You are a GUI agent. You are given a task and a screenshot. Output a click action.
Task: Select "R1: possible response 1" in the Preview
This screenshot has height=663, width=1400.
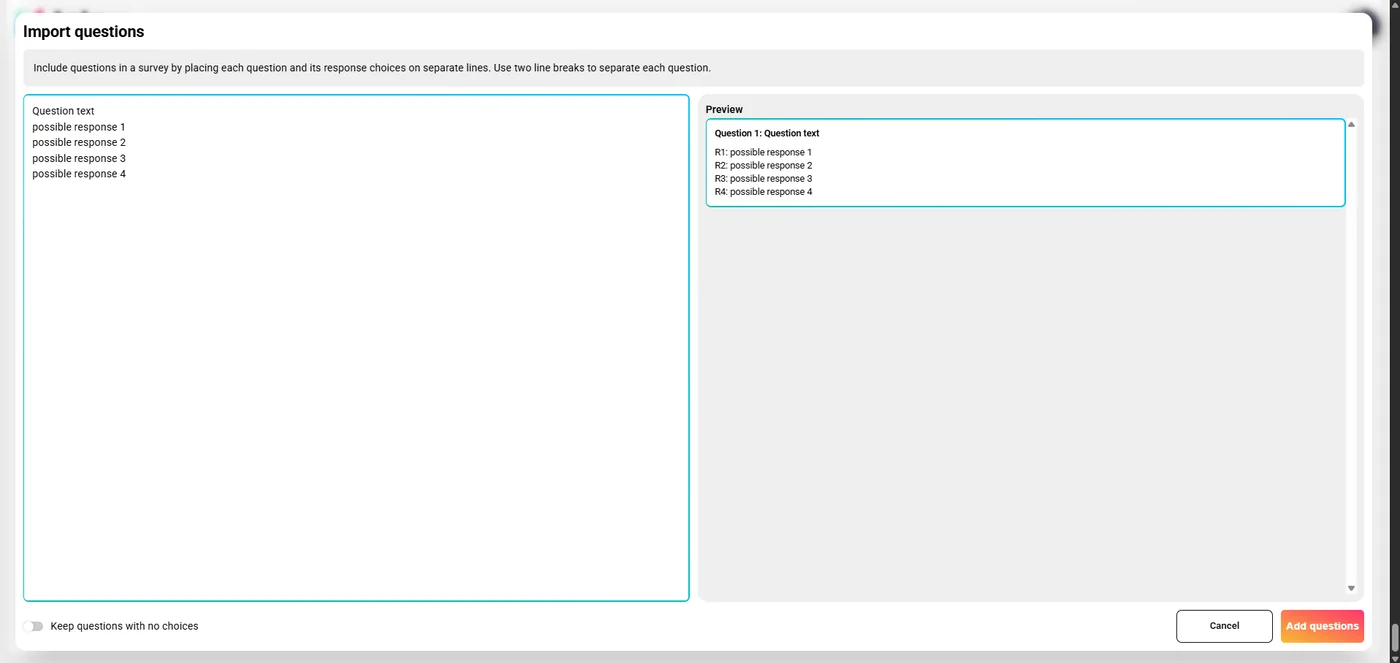763,152
